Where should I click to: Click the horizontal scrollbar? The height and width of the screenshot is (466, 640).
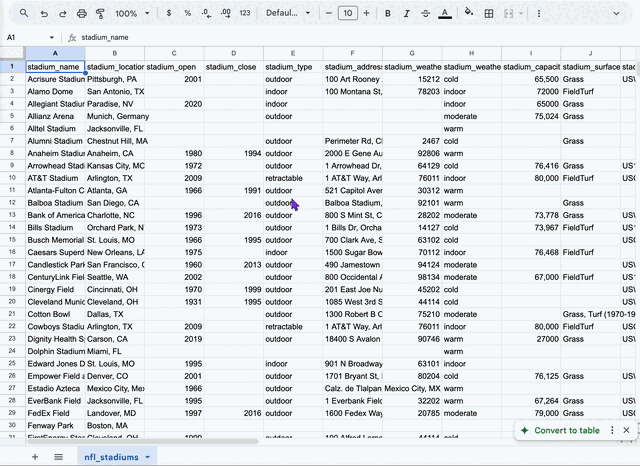coord(143,441)
